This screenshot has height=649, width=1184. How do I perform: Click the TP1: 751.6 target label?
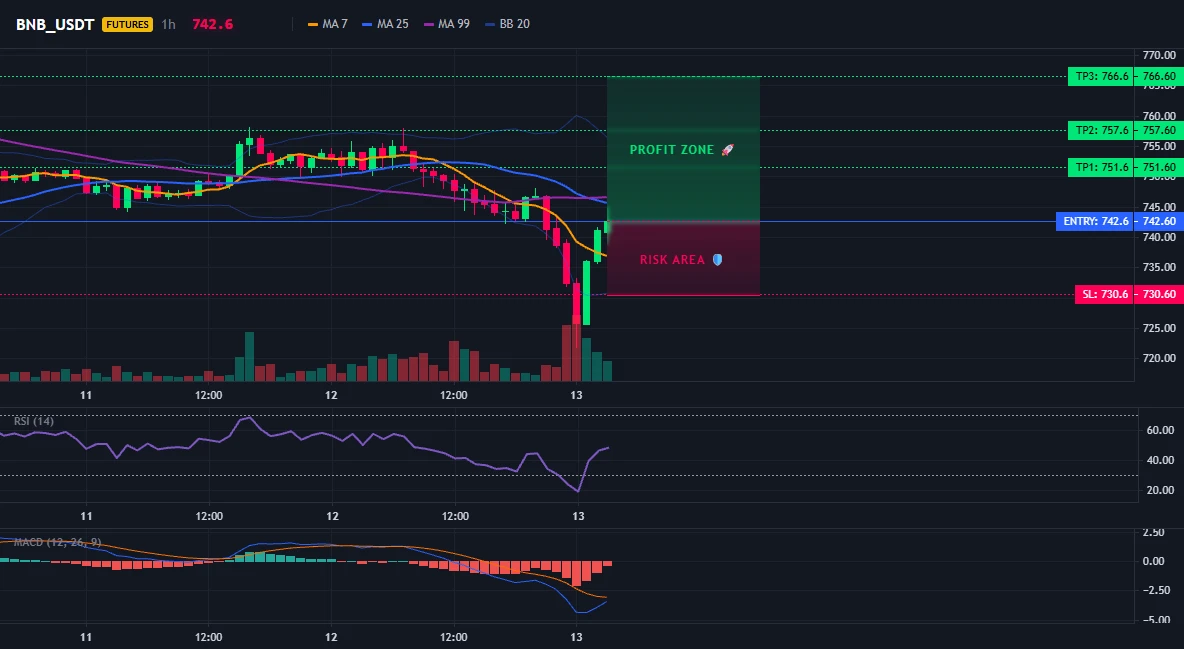(1102, 167)
